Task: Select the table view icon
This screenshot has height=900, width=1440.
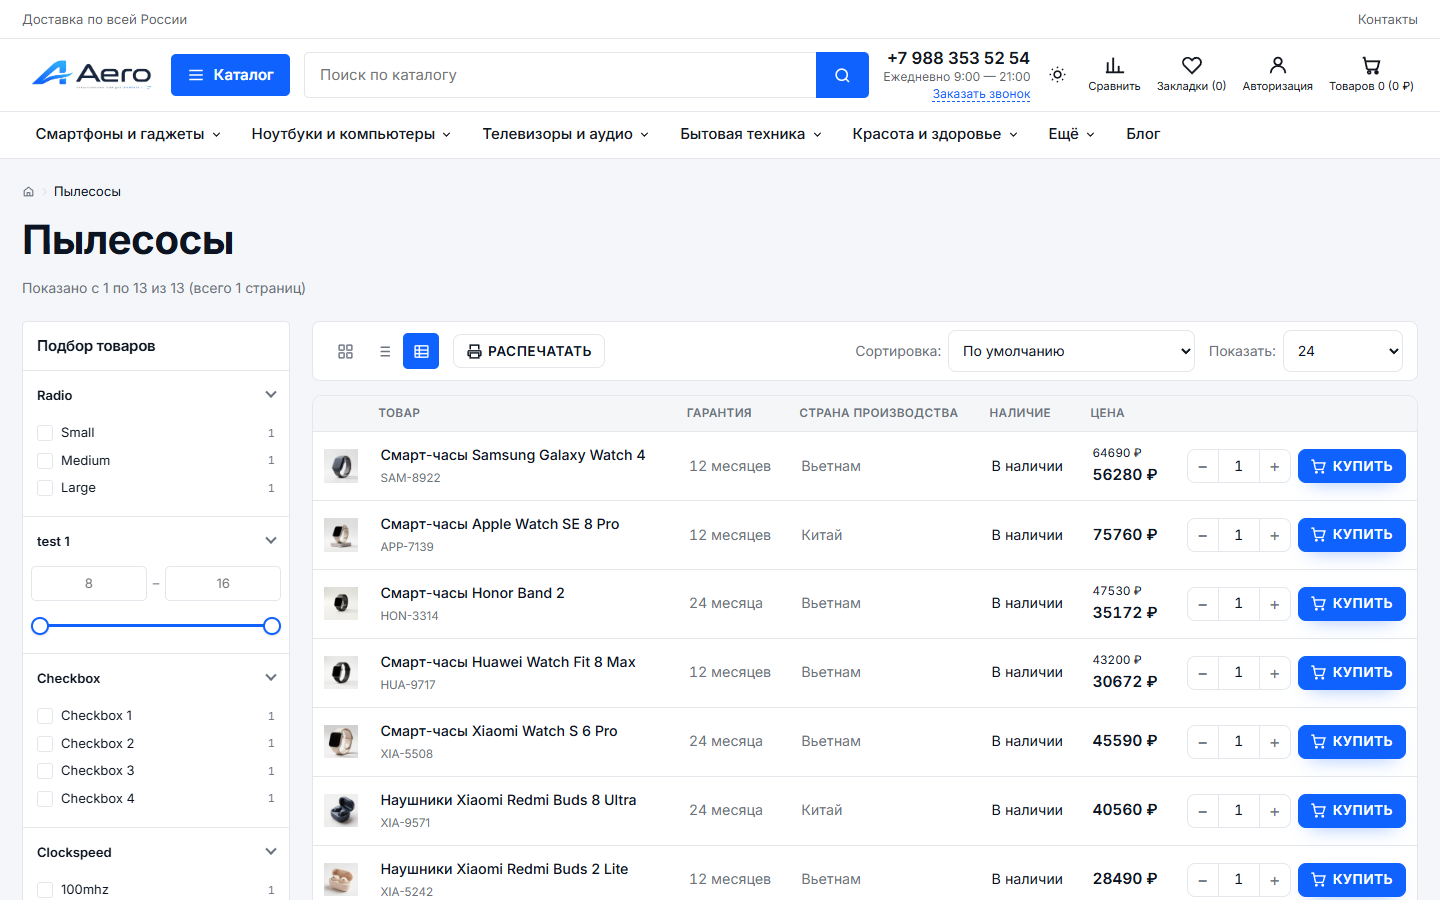Action: click(x=421, y=351)
